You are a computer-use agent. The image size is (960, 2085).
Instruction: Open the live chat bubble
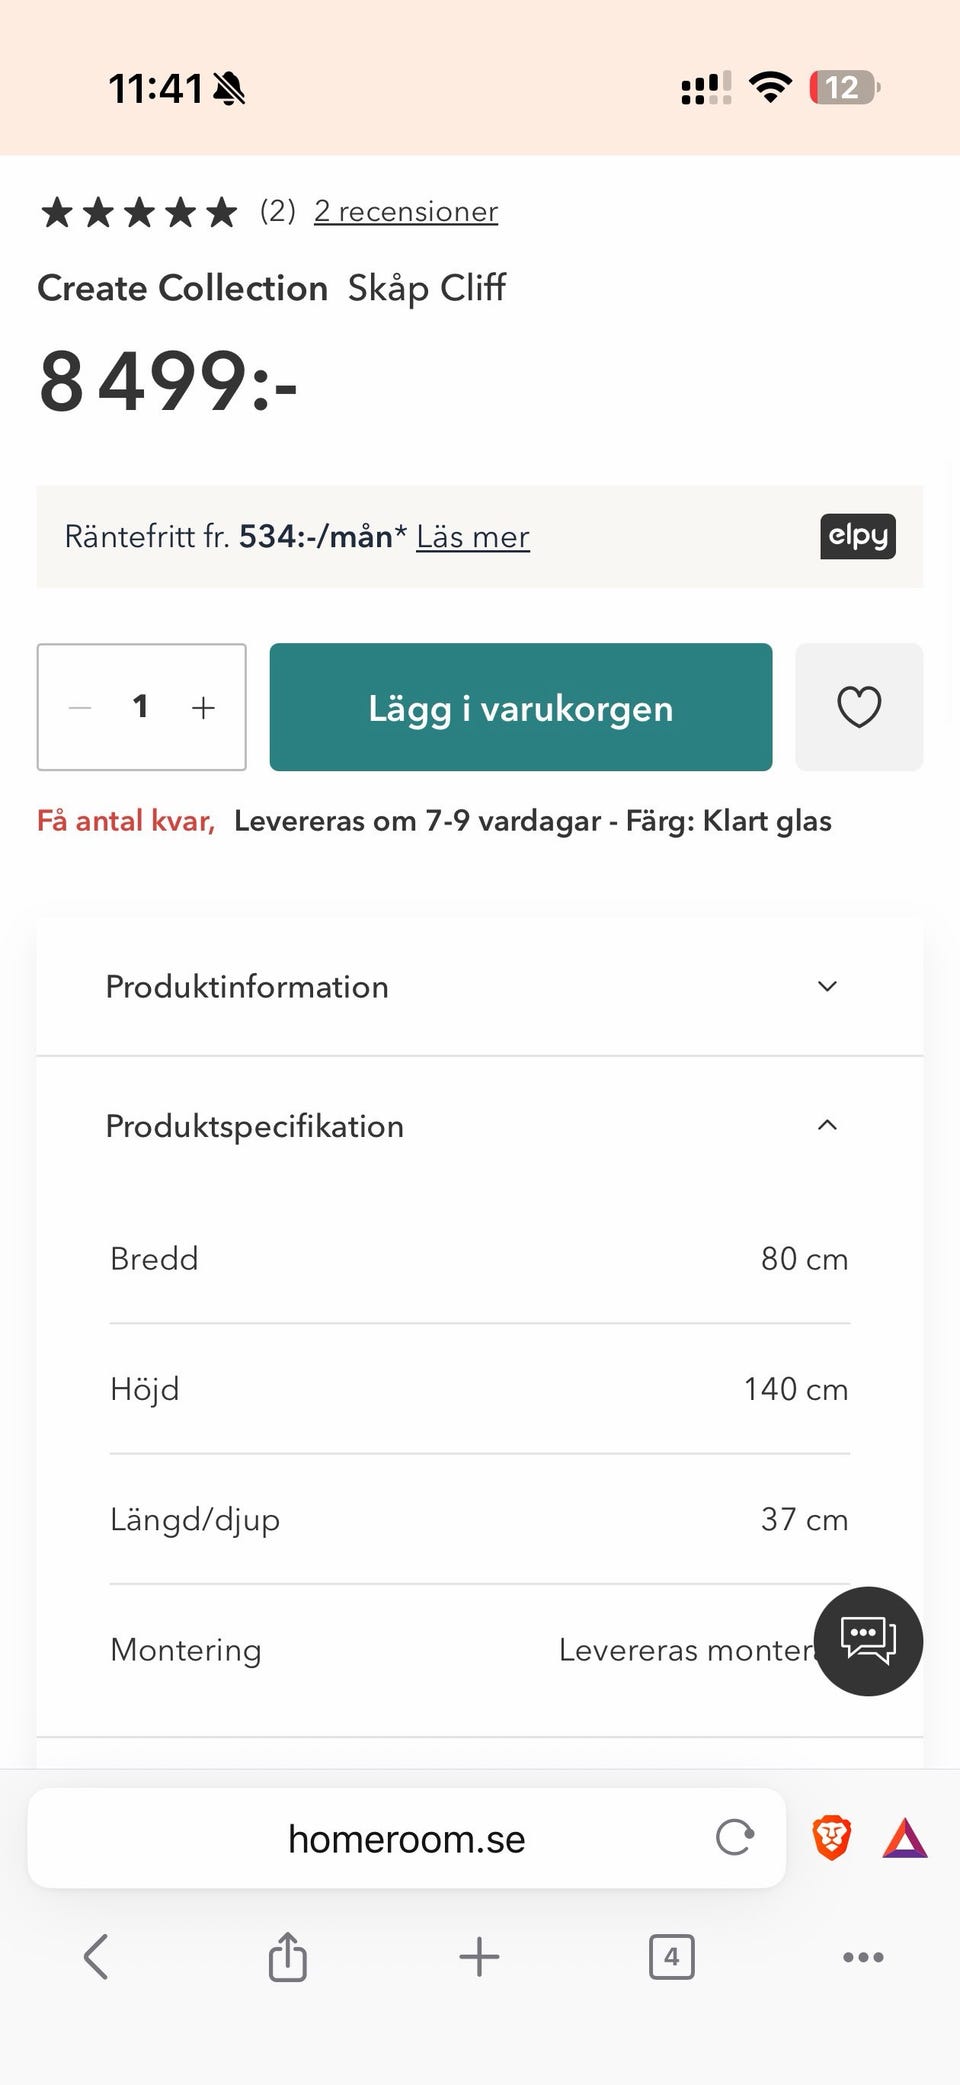pos(868,1641)
